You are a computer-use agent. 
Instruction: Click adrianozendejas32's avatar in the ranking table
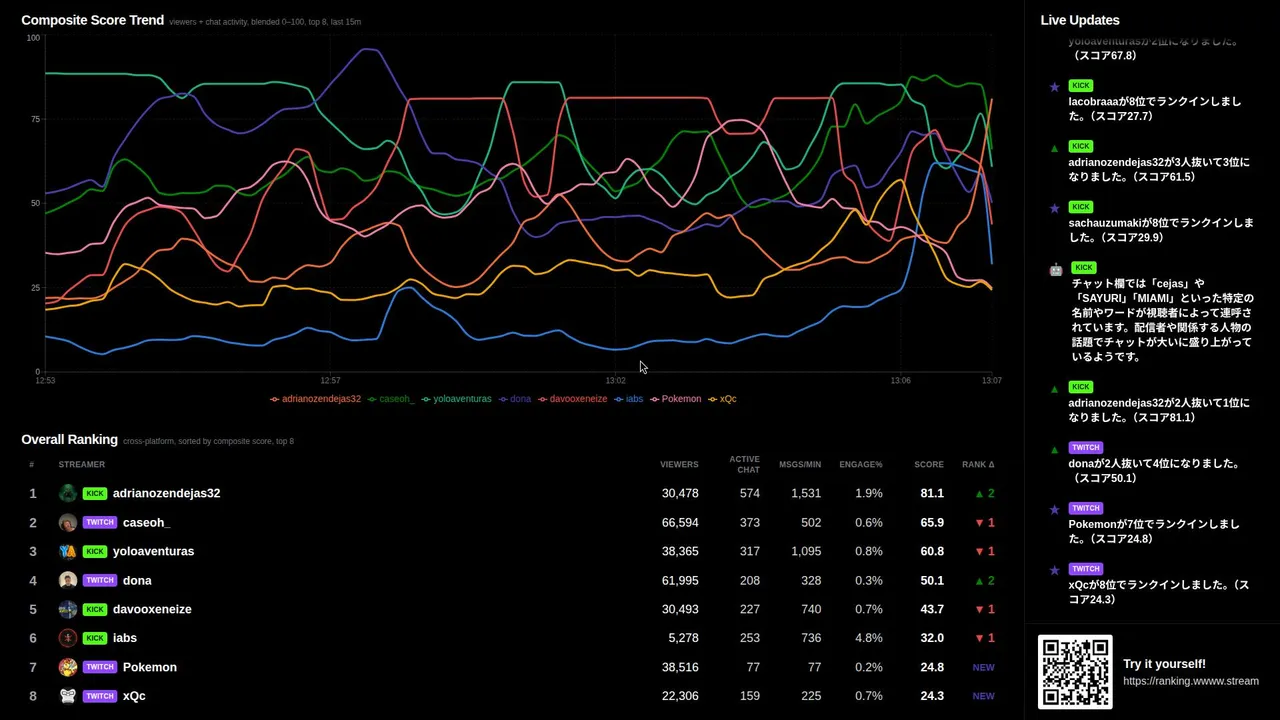68,493
